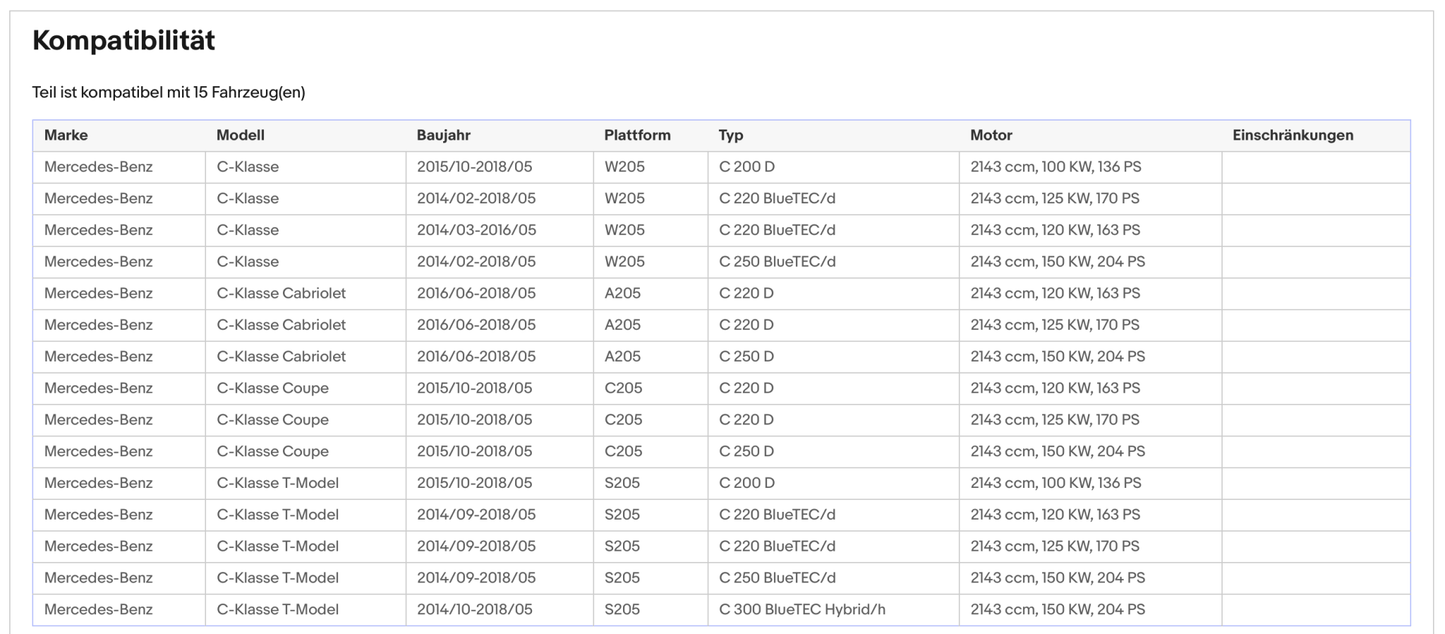Select the C 300 BlueTEC Hybrid/h cell
The width and height of the screenshot is (1445, 634).
coord(802,609)
